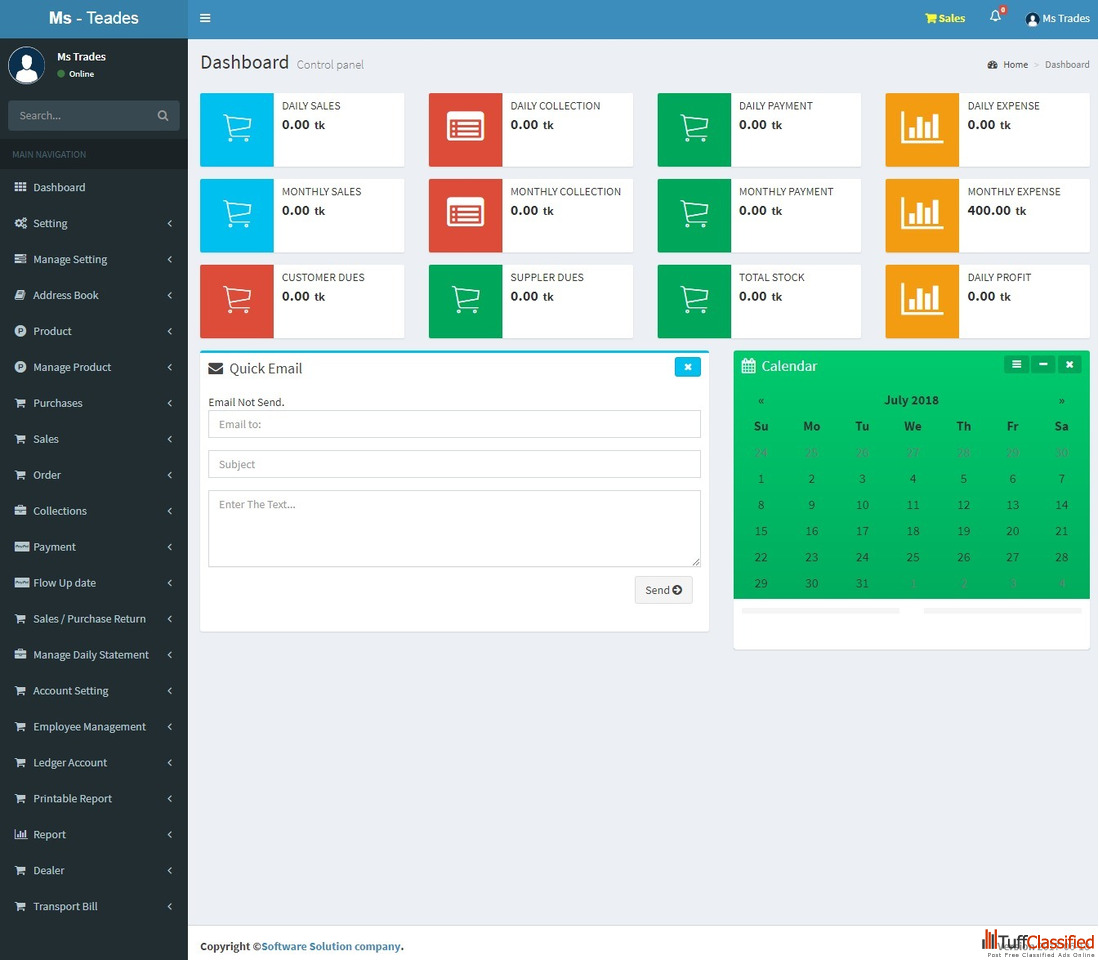
Task: Click the Total Stock cart icon
Action: pyautogui.click(x=694, y=301)
